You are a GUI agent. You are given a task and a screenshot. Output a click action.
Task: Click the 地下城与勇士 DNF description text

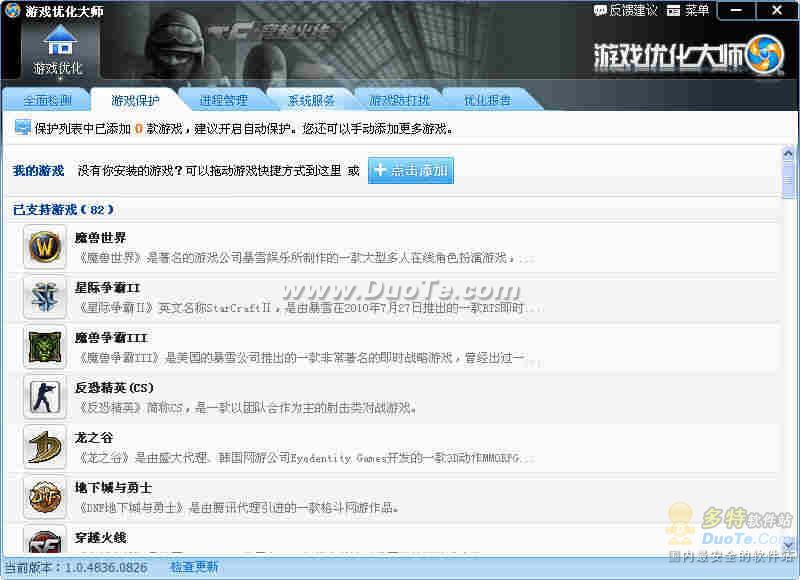(x=238, y=508)
